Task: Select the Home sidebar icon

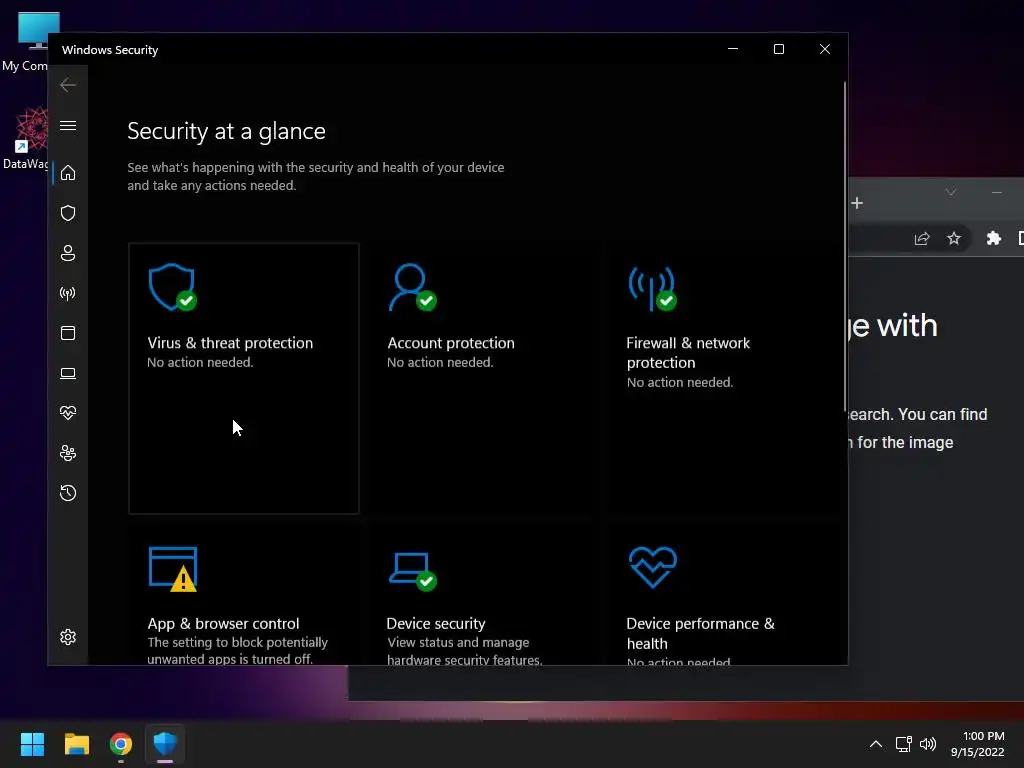Action: (x=68, y=173)
